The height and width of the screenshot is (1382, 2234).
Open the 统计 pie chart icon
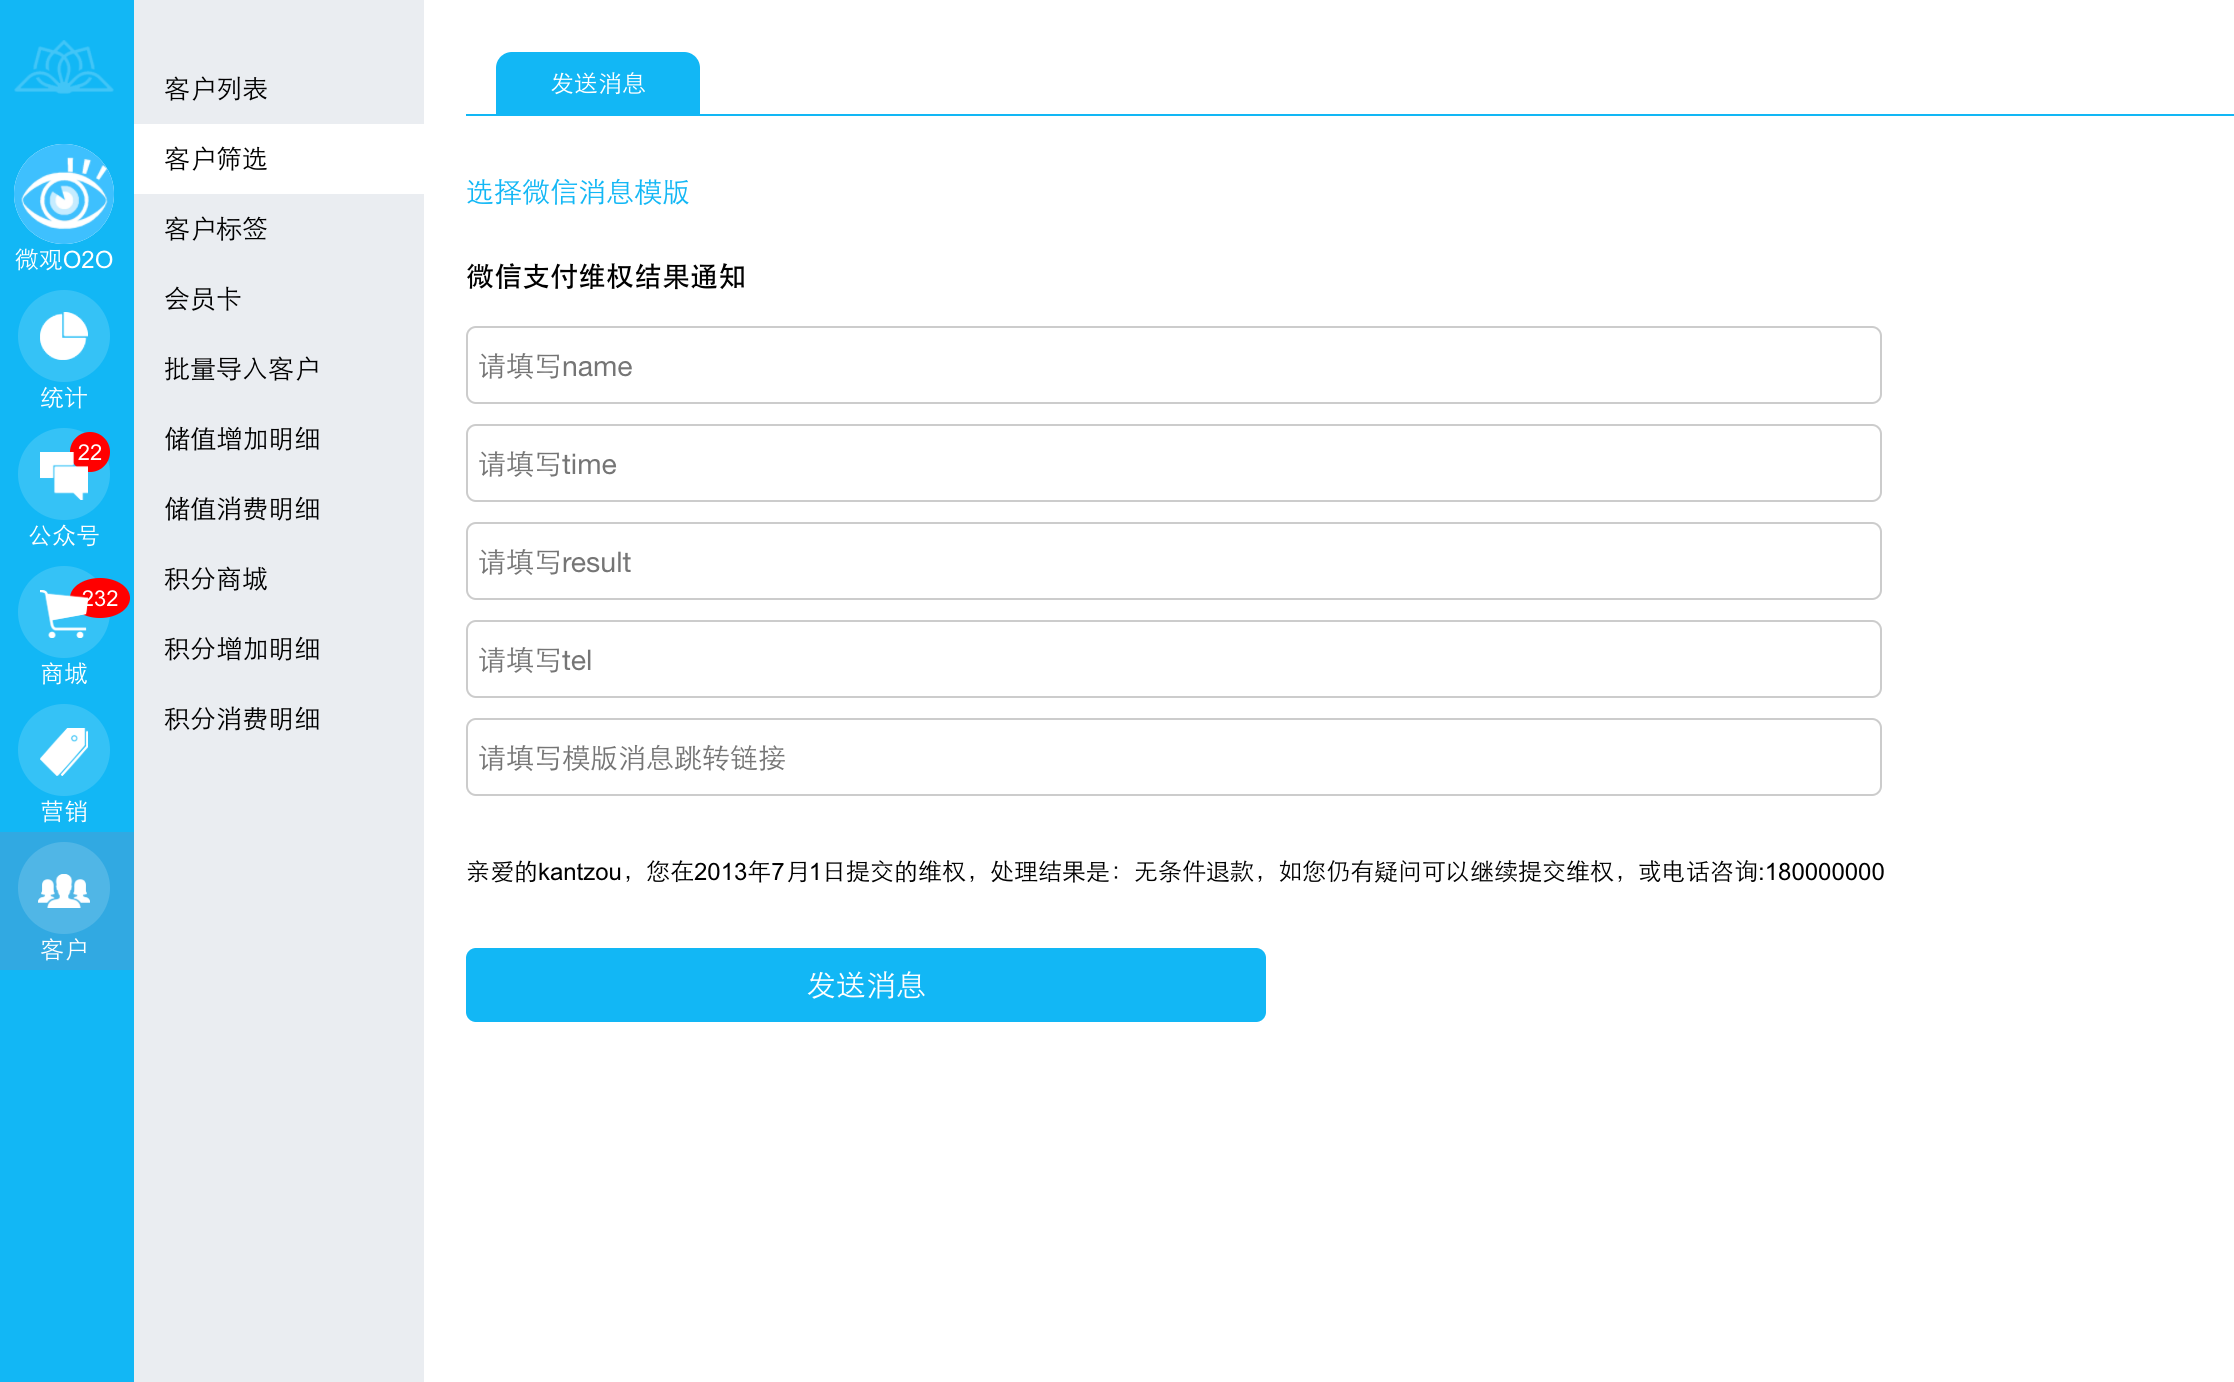(64, 336)
